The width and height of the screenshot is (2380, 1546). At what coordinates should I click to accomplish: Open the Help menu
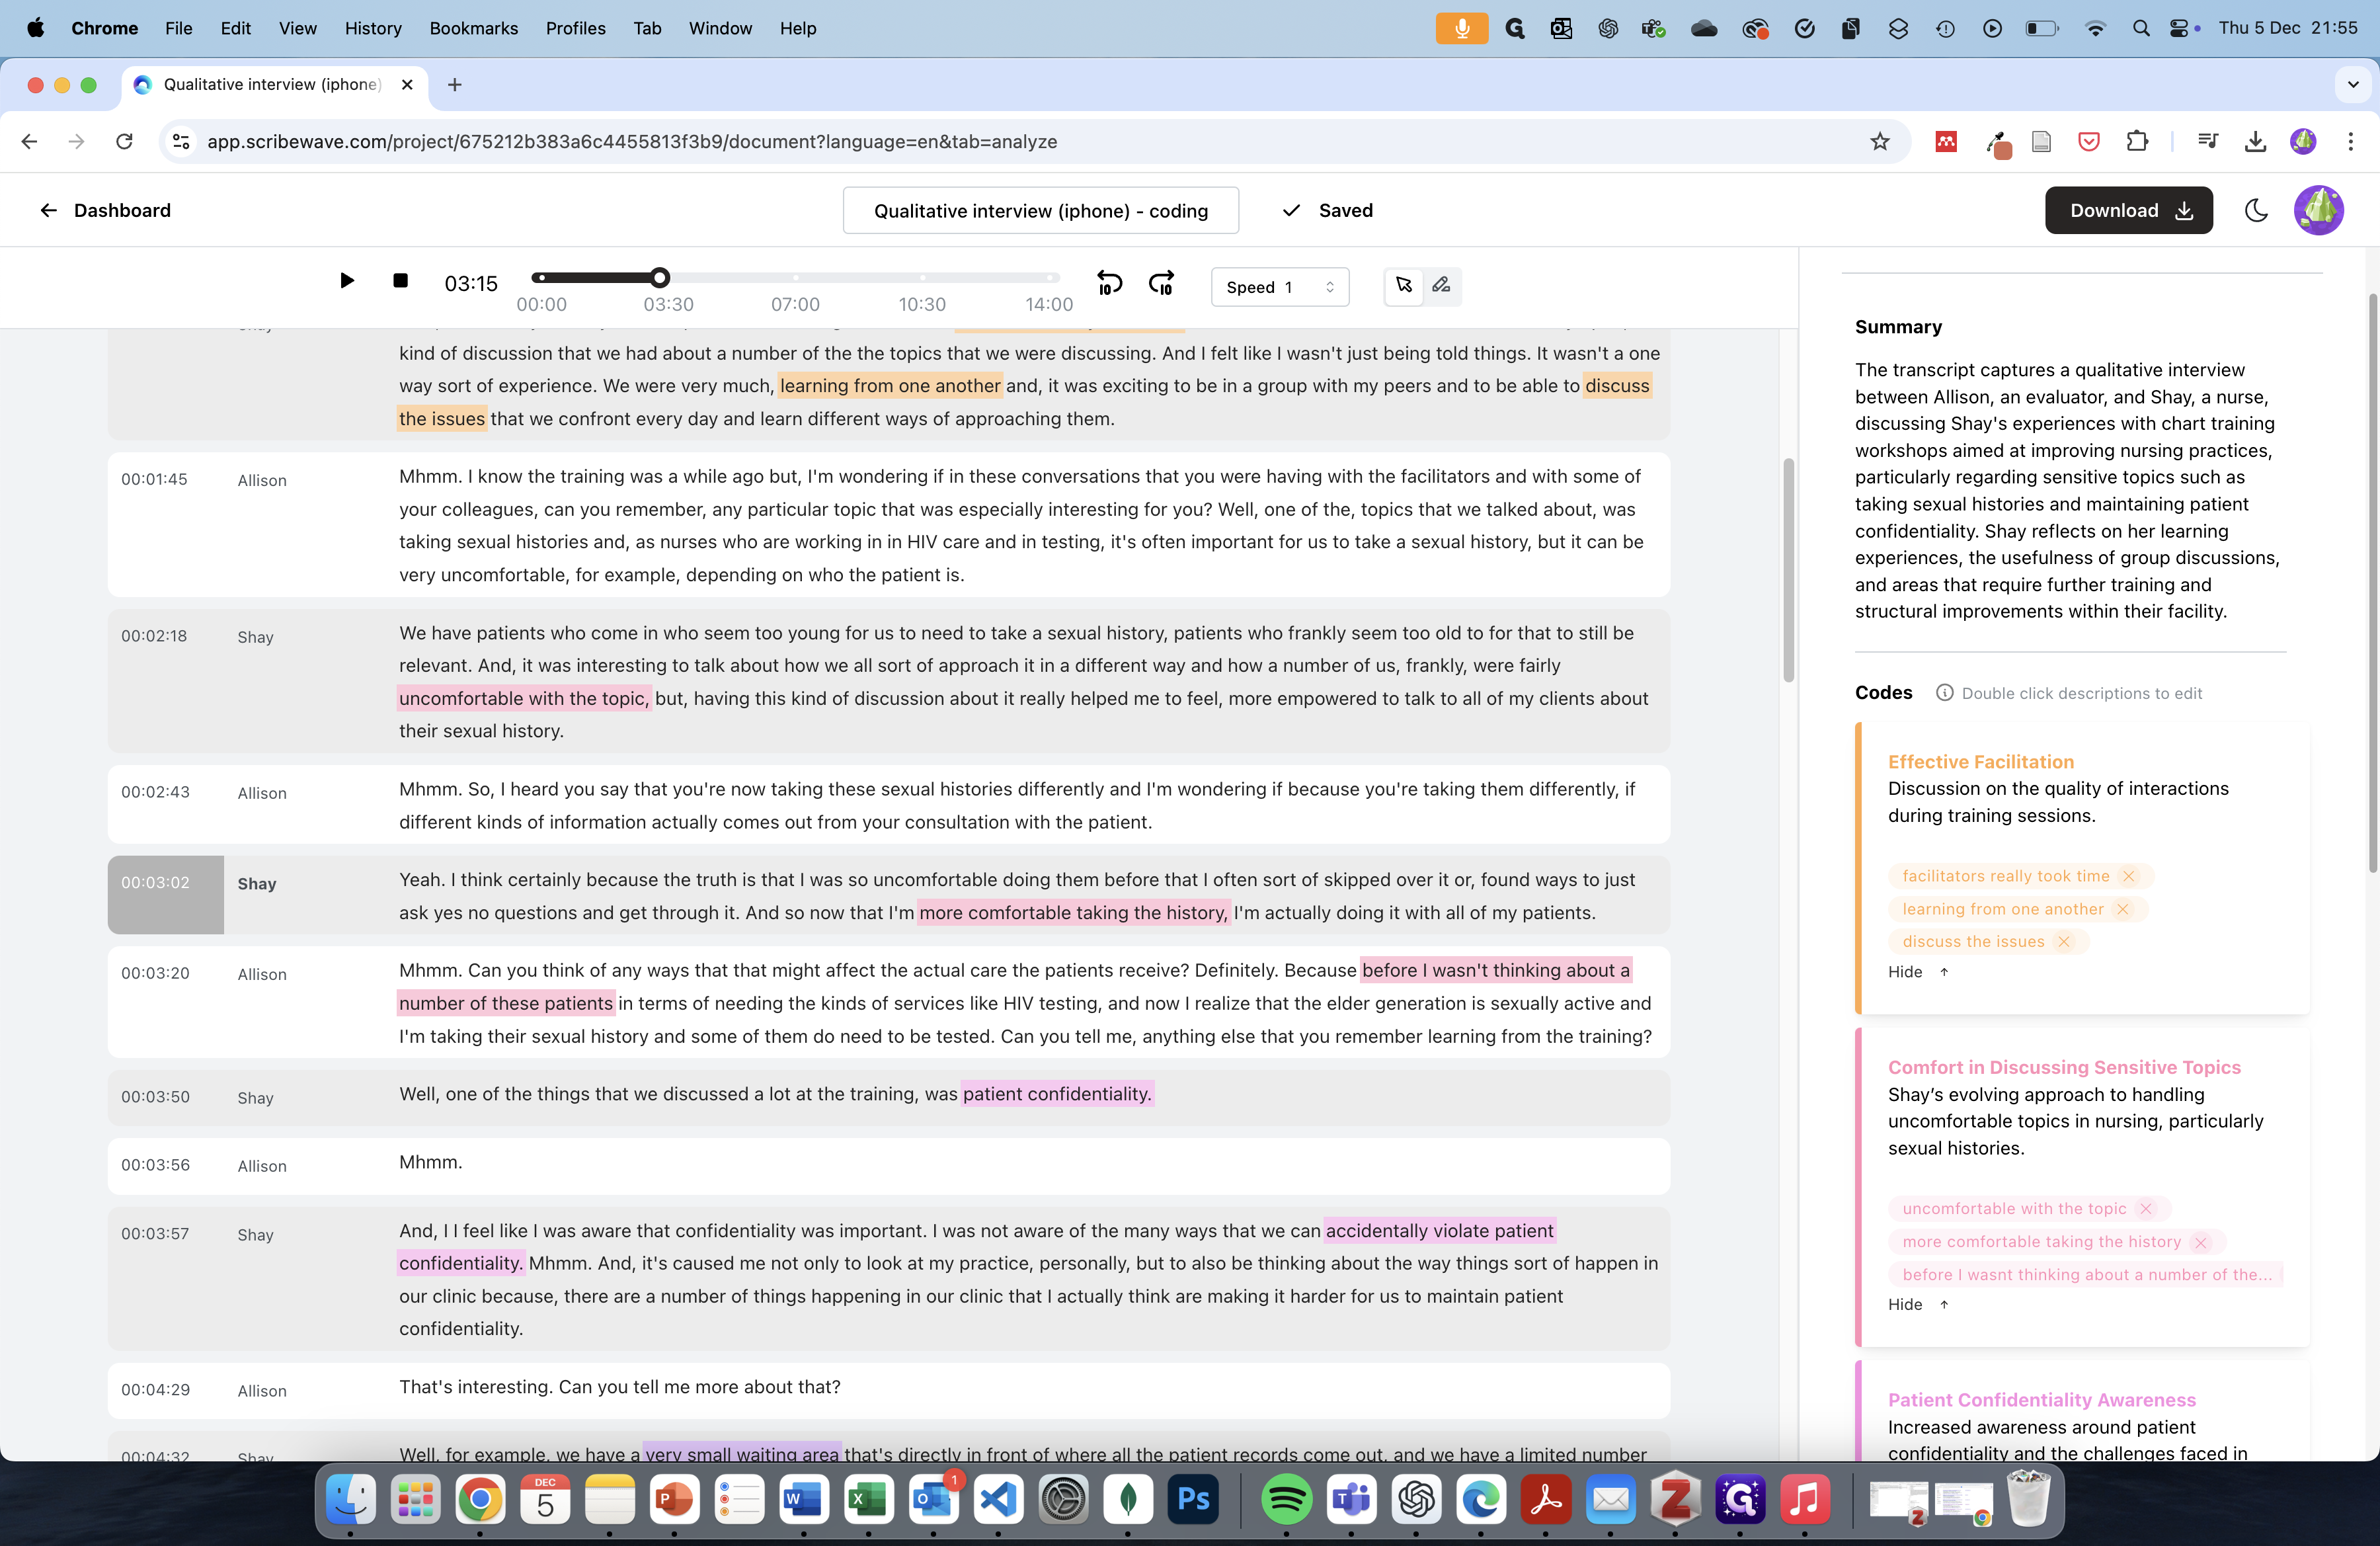coord(798,28)
